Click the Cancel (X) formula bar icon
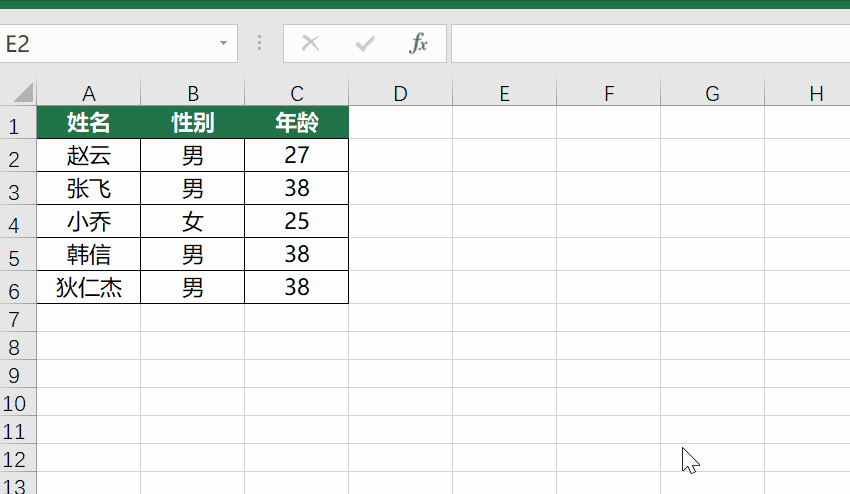850x494 pixels. coord(310,43)
